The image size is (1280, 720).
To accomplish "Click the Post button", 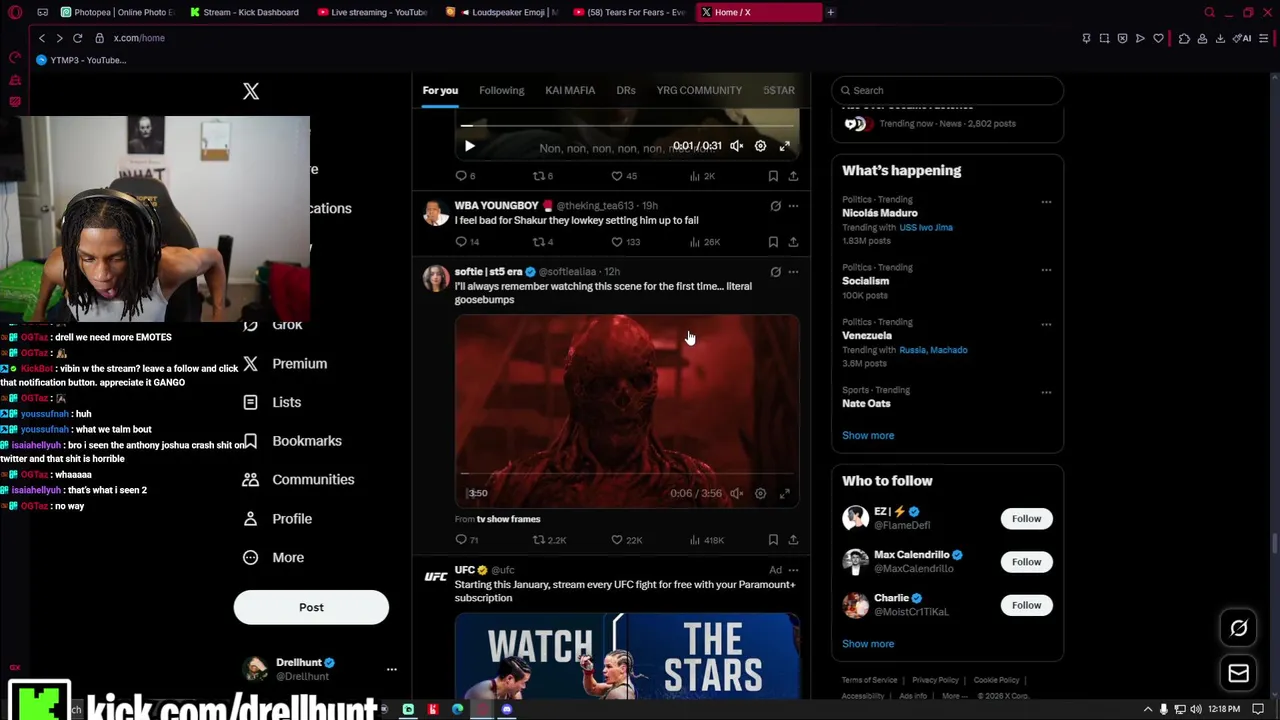I will coord(311,608).
